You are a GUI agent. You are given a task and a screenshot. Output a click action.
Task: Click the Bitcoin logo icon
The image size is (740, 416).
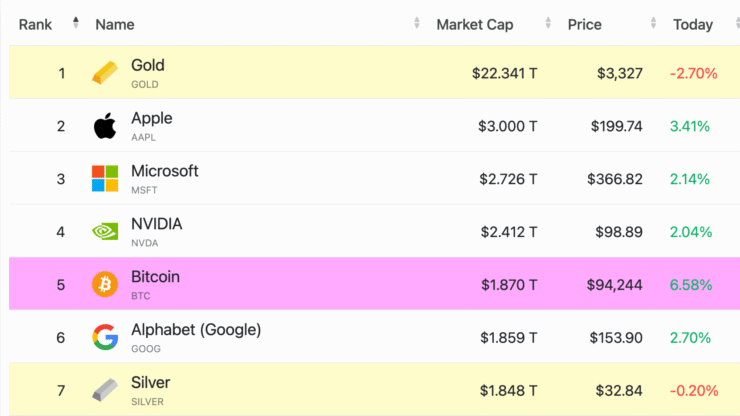(105, 284)
